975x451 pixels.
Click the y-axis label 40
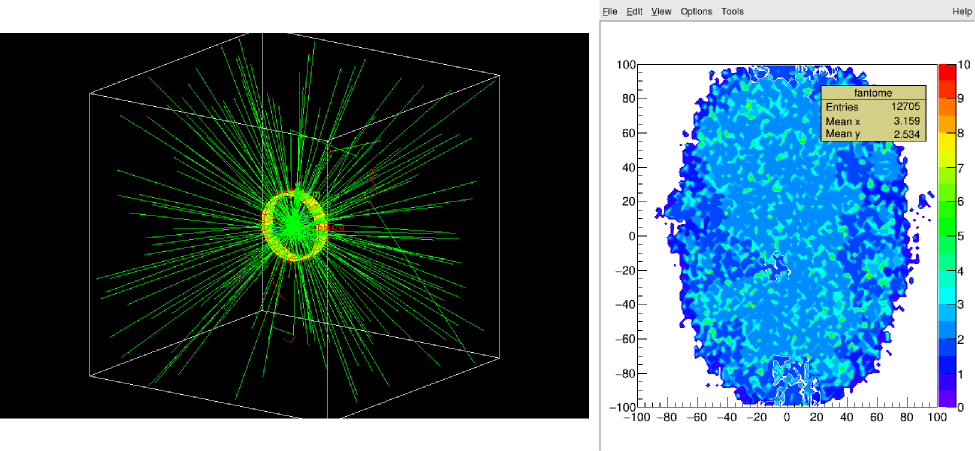coord(628,167)
